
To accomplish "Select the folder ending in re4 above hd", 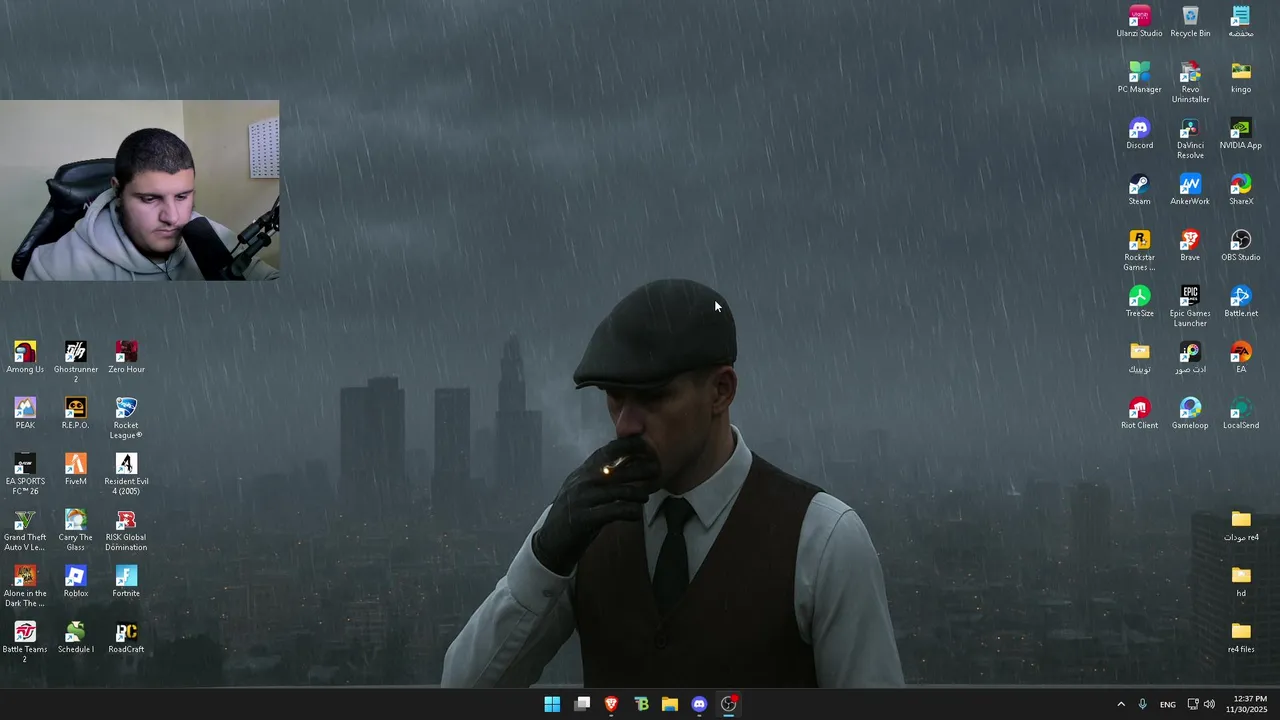I will click(x=1241, y=525).
